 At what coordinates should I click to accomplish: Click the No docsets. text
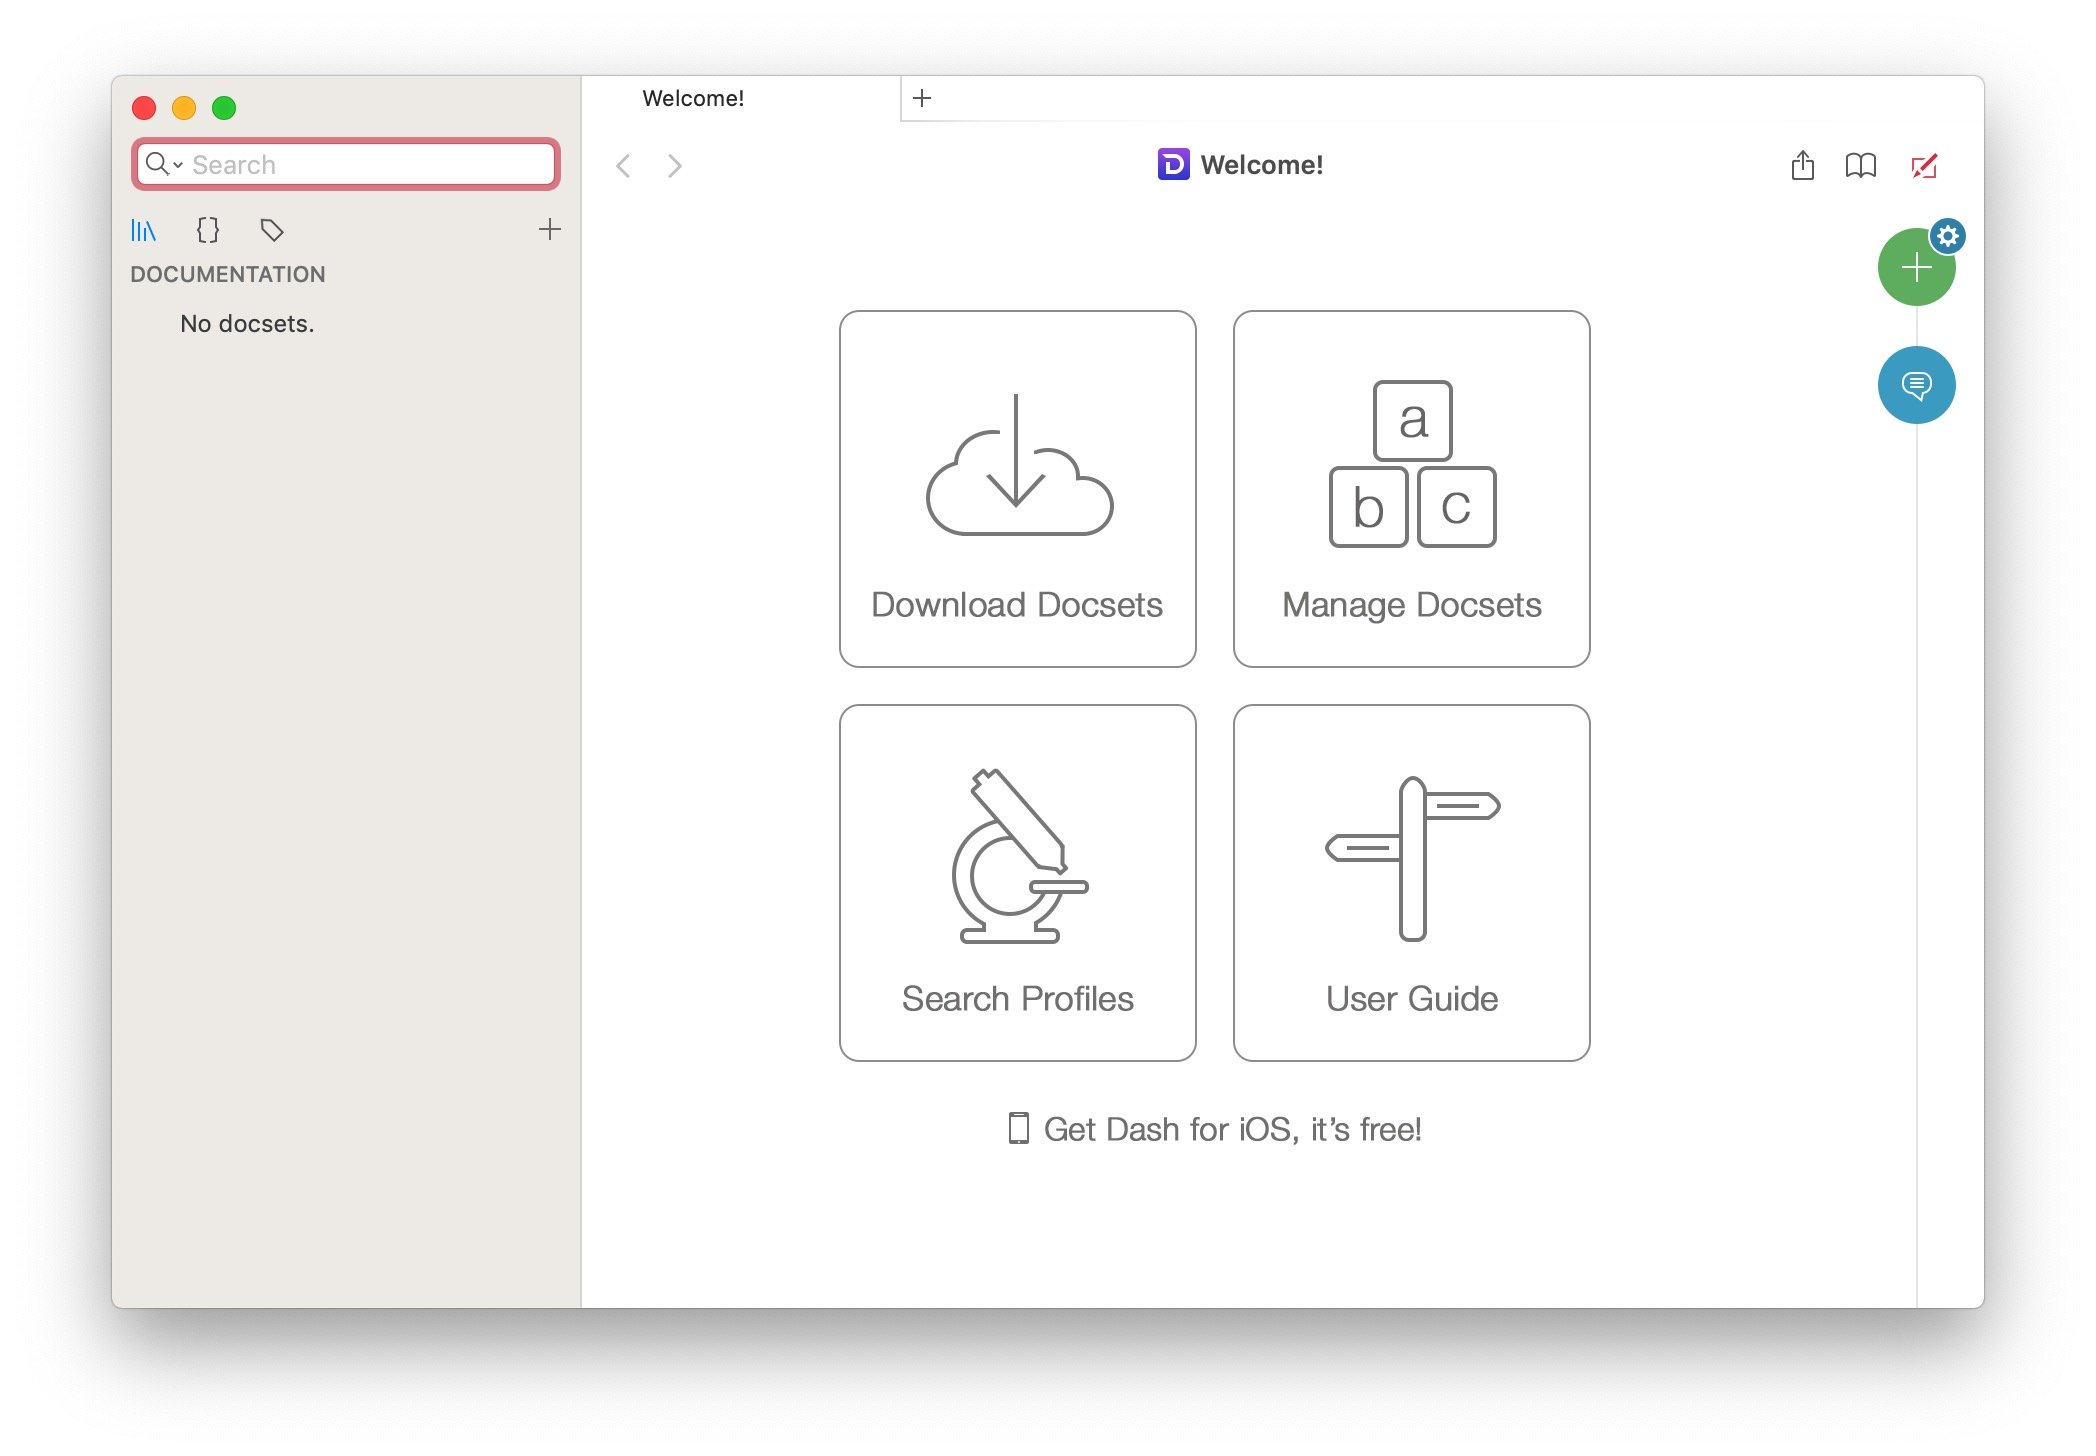[247, 324]
